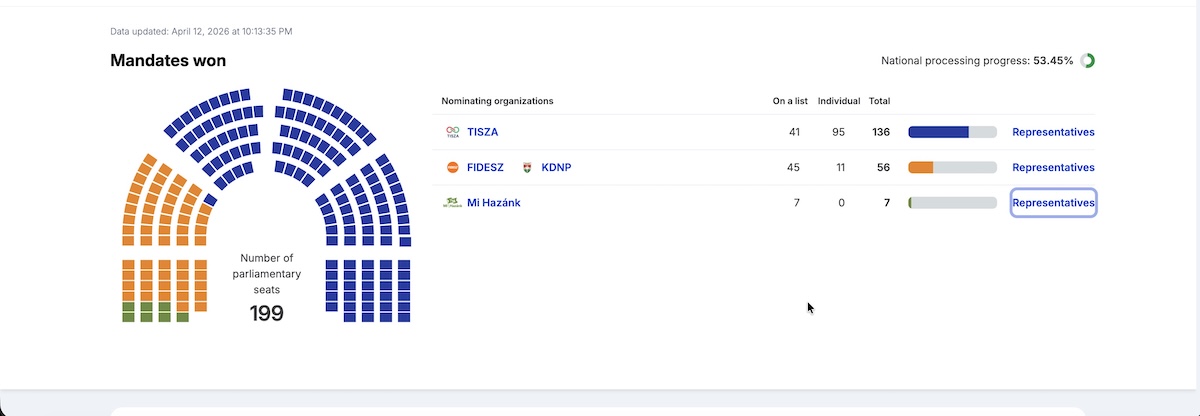Click the 'Total' column header
This screenshot has width=1200, height=416.
pyautogui.click(x=879, y=101)
